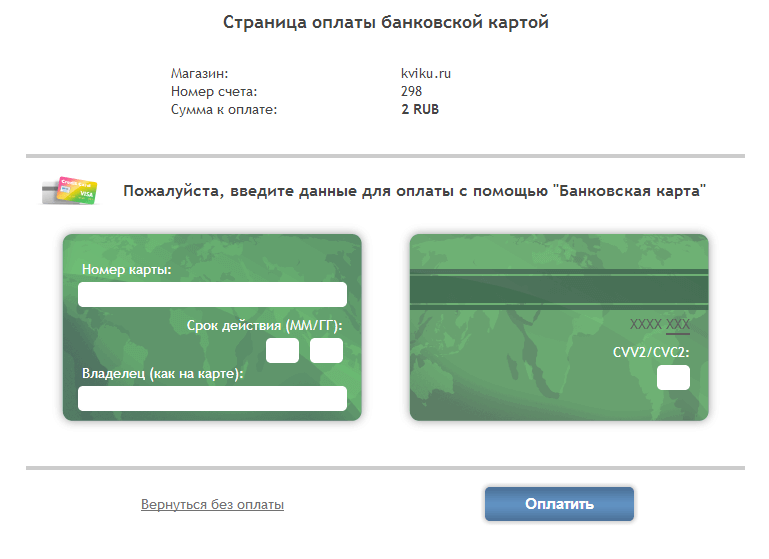
Task: Click the expiry year field
Action: click(x=326, y=351)
